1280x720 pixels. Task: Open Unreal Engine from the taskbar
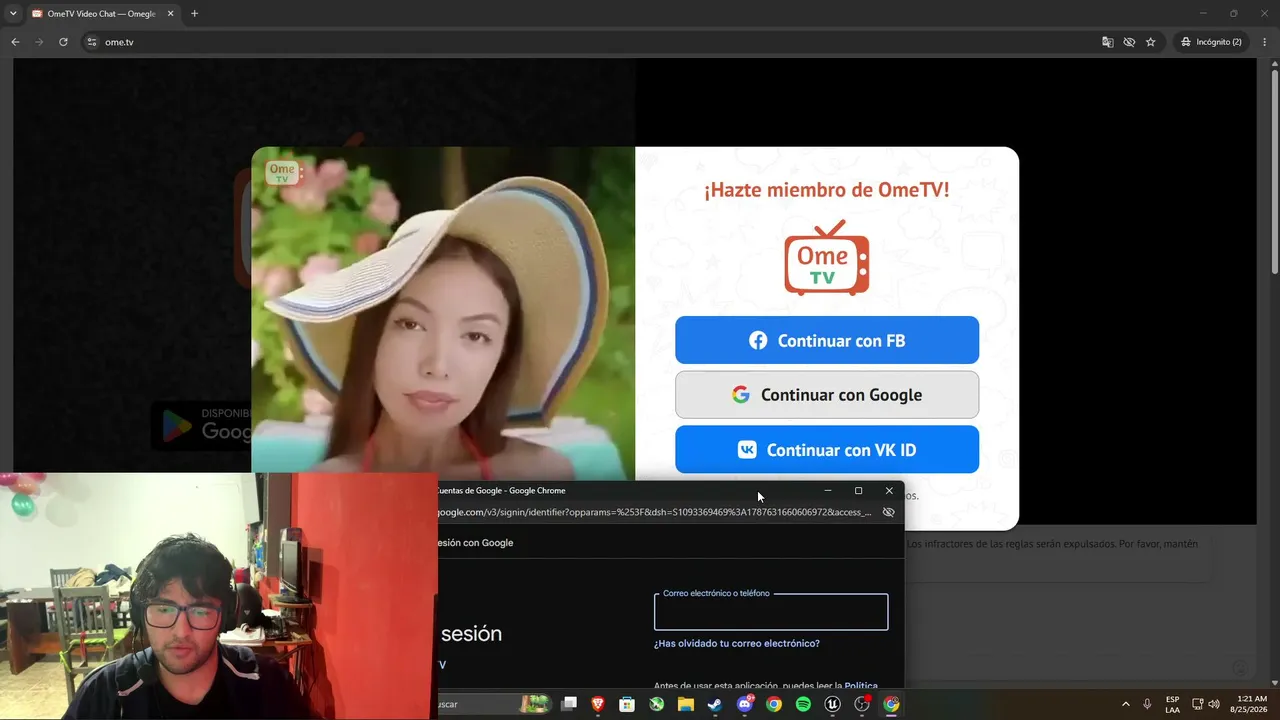(832, 704)
